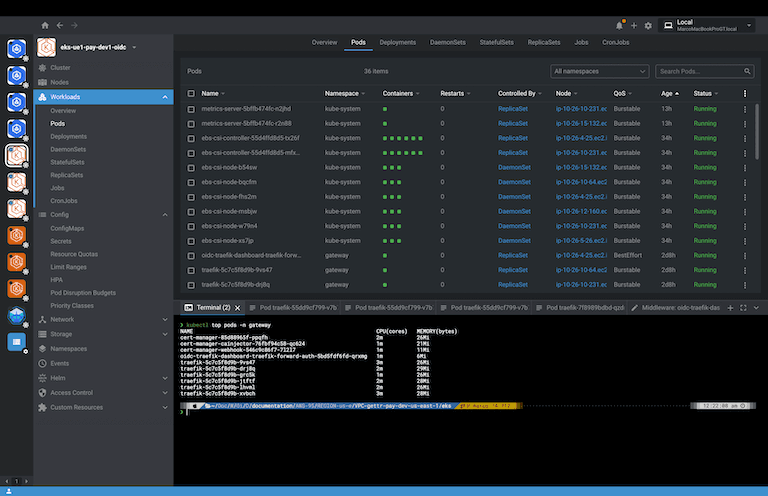Screen dimensions: 768x496
Task: Navigate forward with the right arrow
Action: [74, 25]
